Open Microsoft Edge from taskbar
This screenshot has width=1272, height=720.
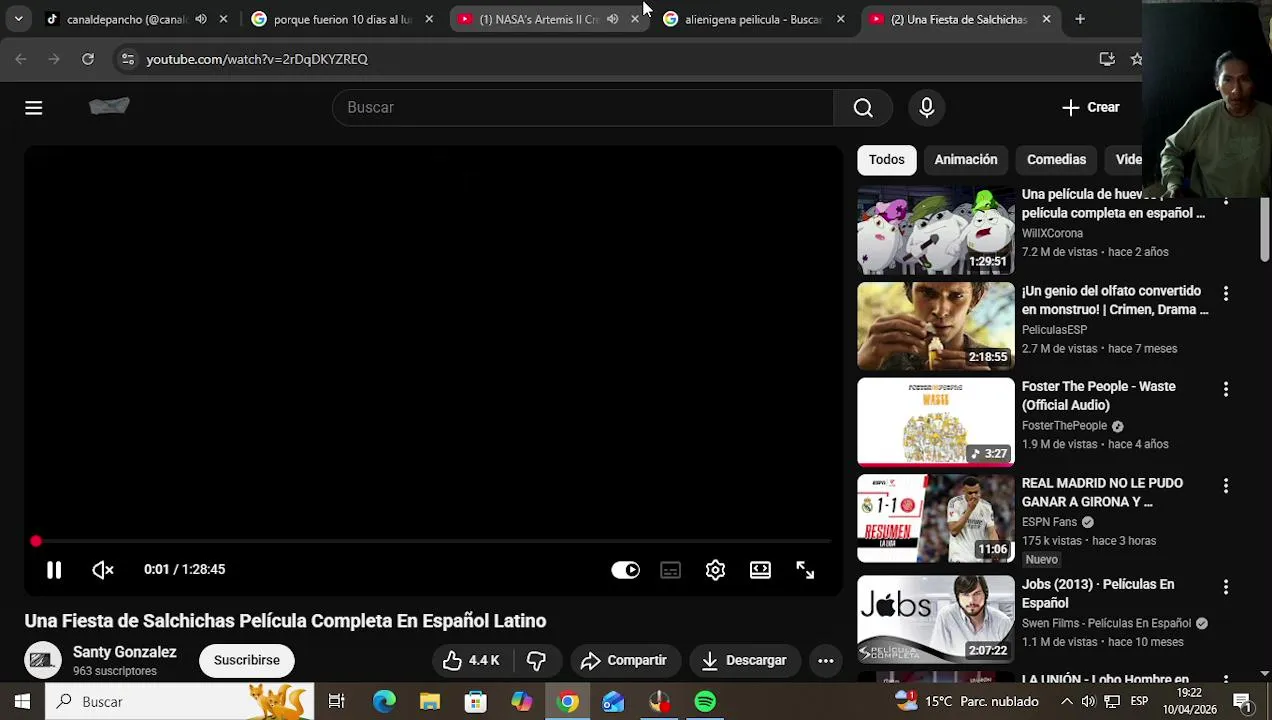[384, 702]
